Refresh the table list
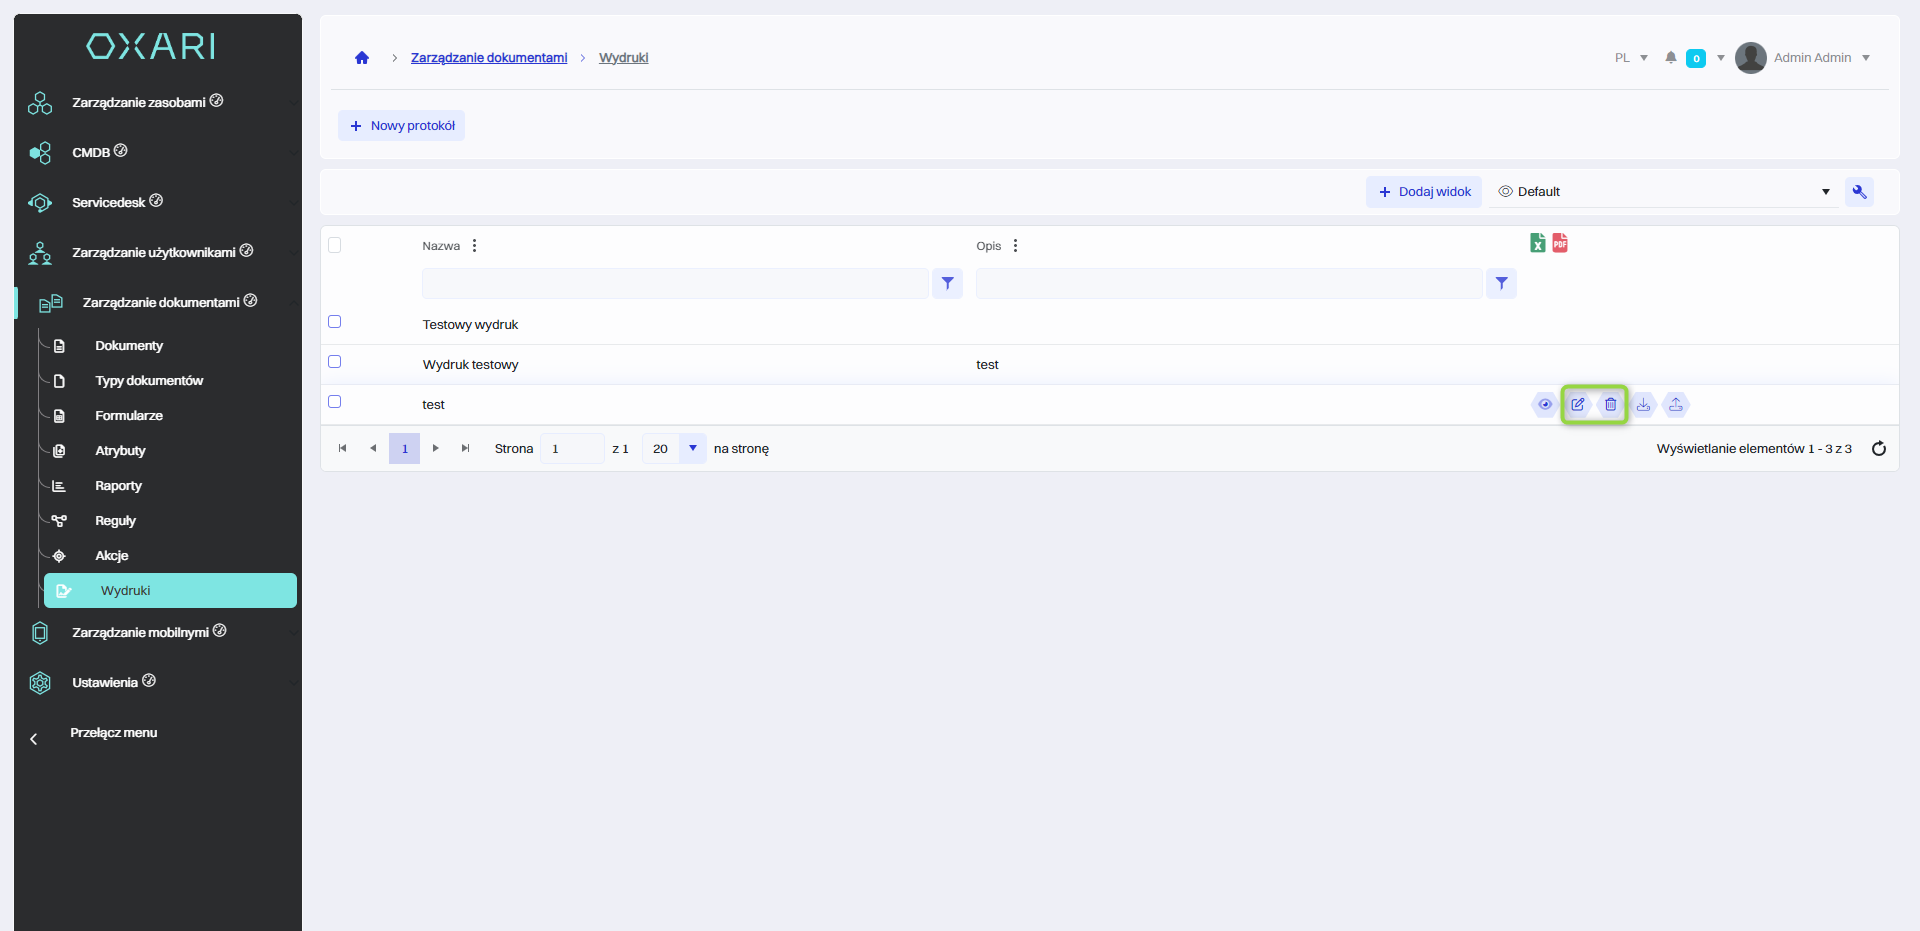 [1878, 449]
